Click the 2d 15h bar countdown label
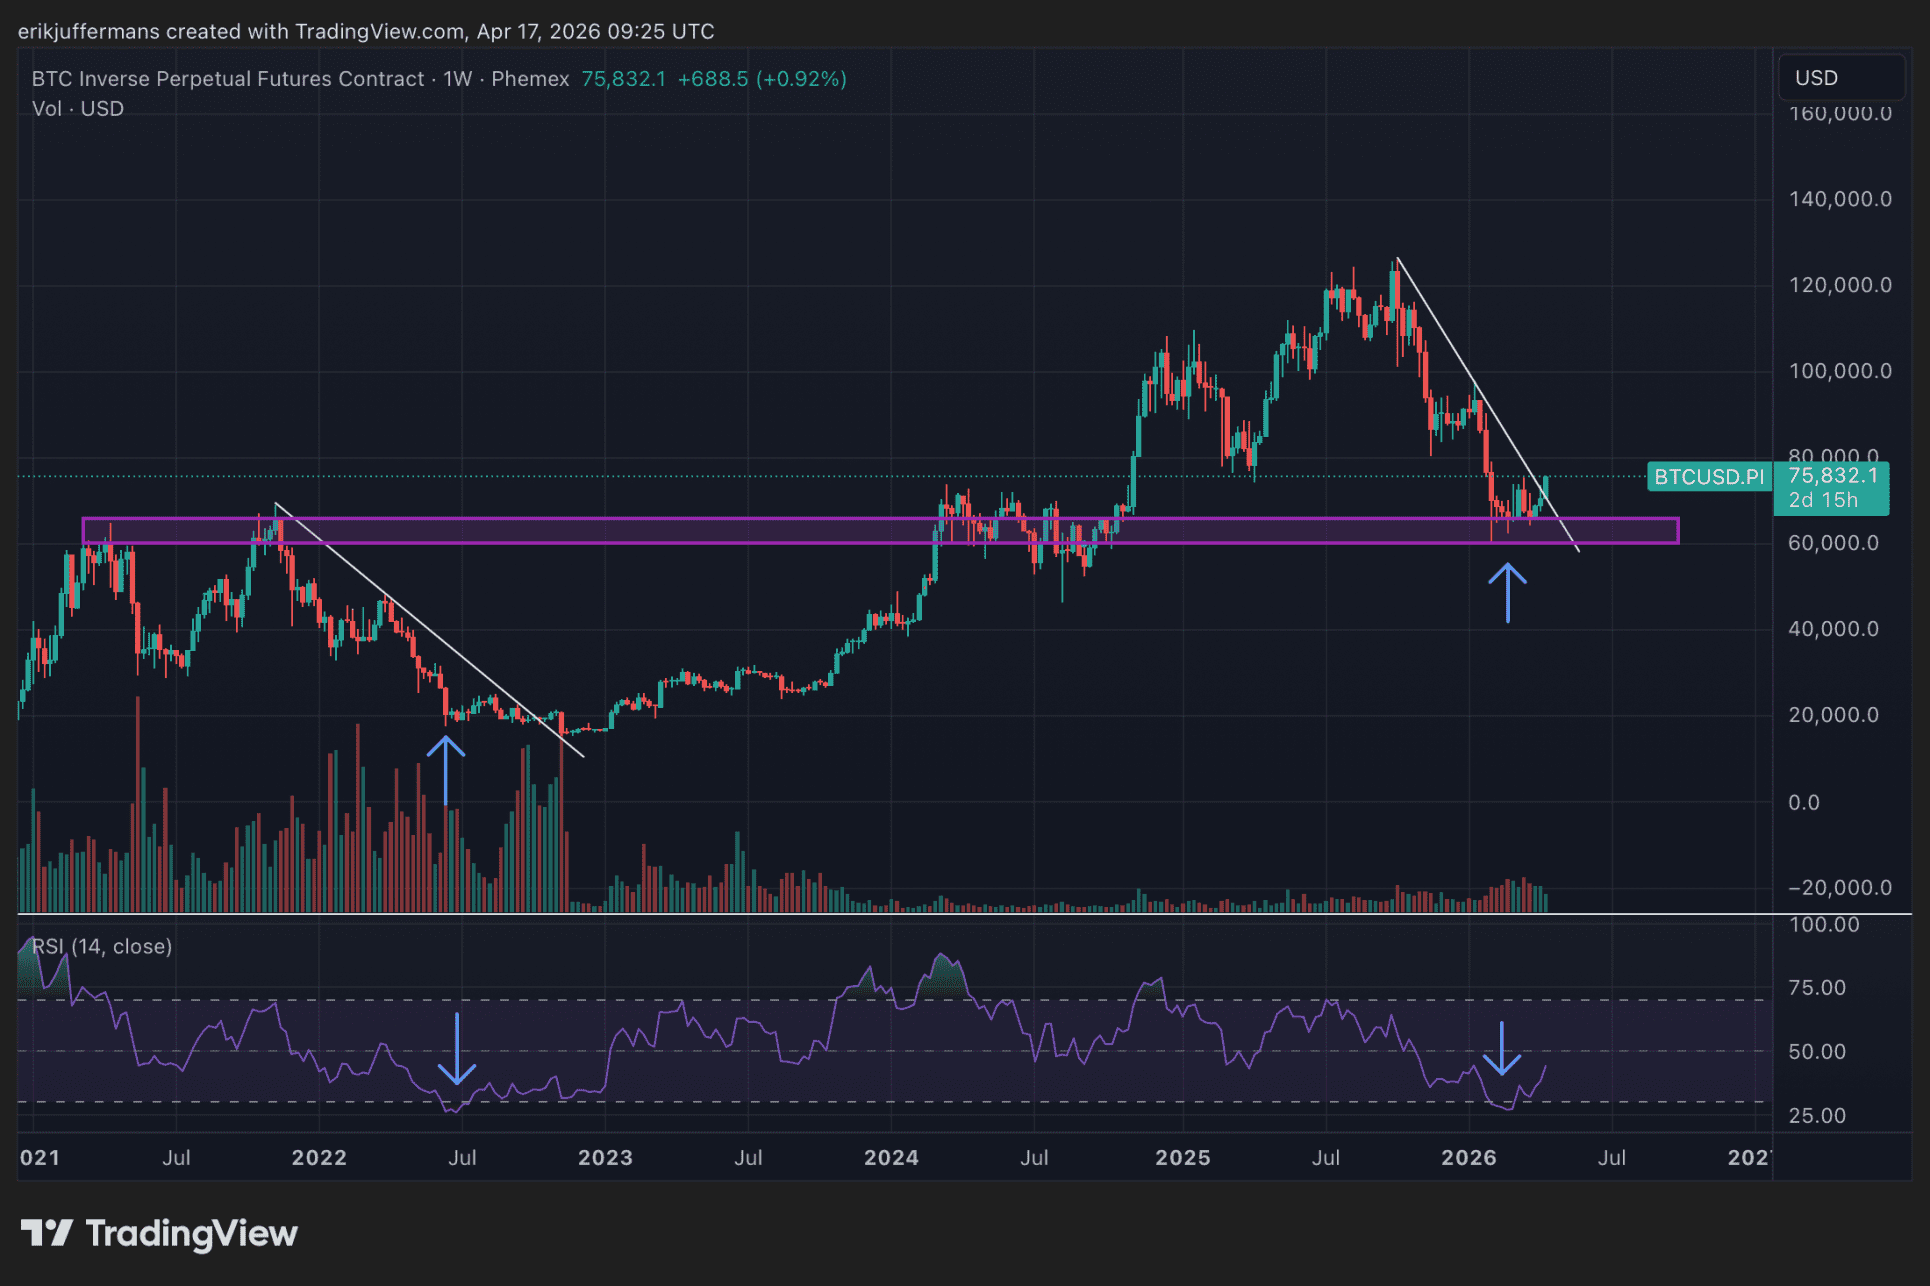Image resolution: width=1930 pixels, height=1286 pixels. click(x=1823, y=500)
